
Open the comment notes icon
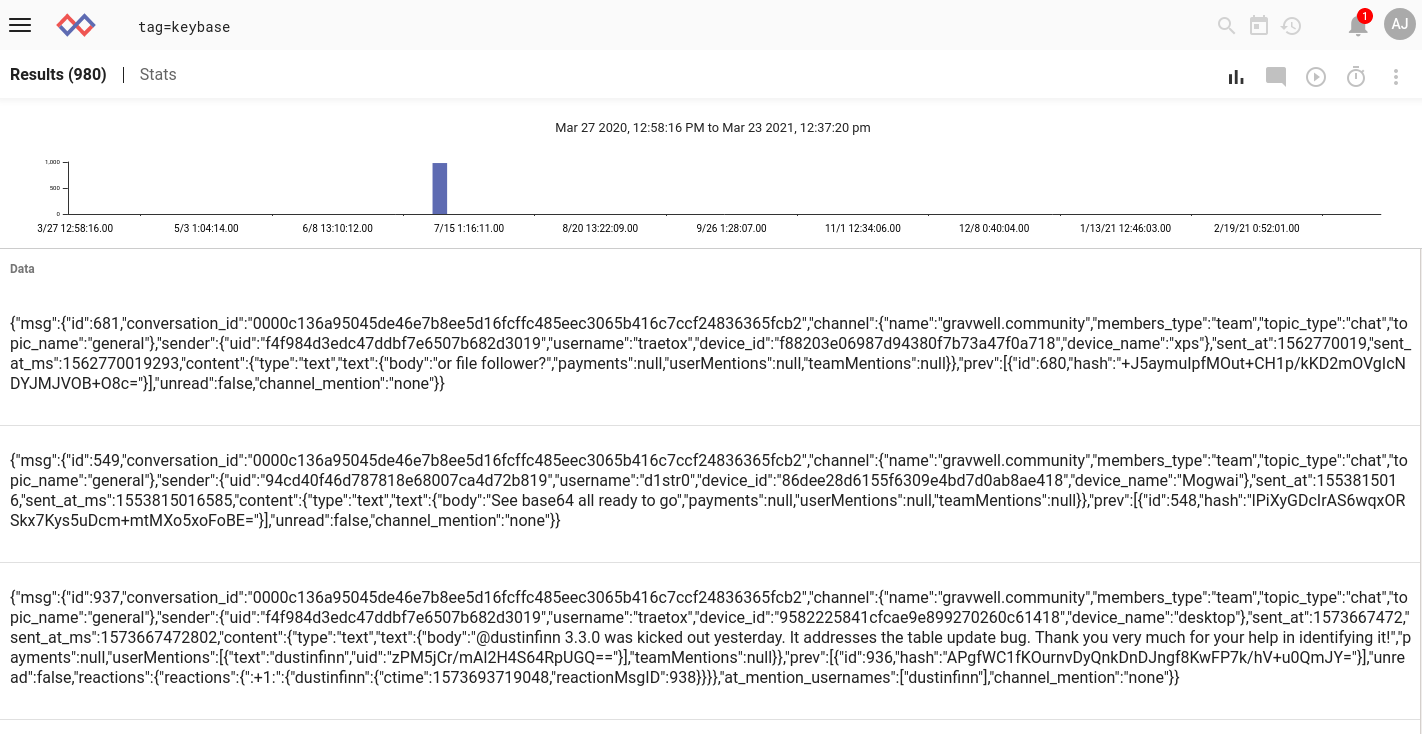(1276, 77)
